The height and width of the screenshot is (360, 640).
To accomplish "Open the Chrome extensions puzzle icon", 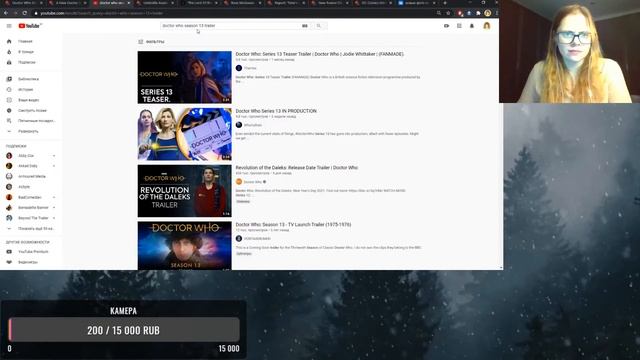I will point(478,13).
